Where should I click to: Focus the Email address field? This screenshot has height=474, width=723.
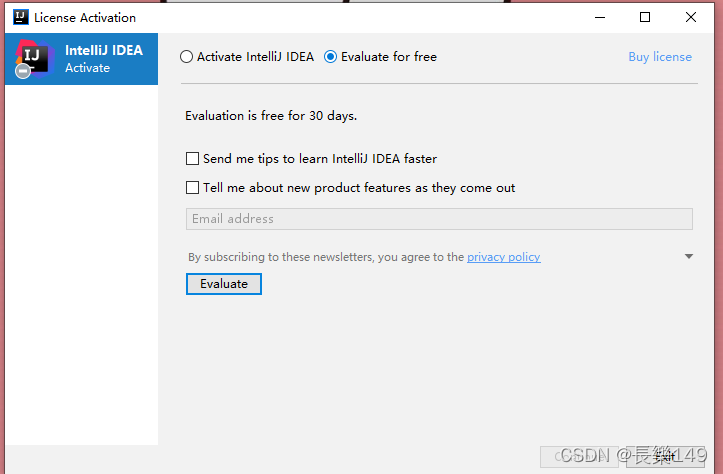pos(439,219)
